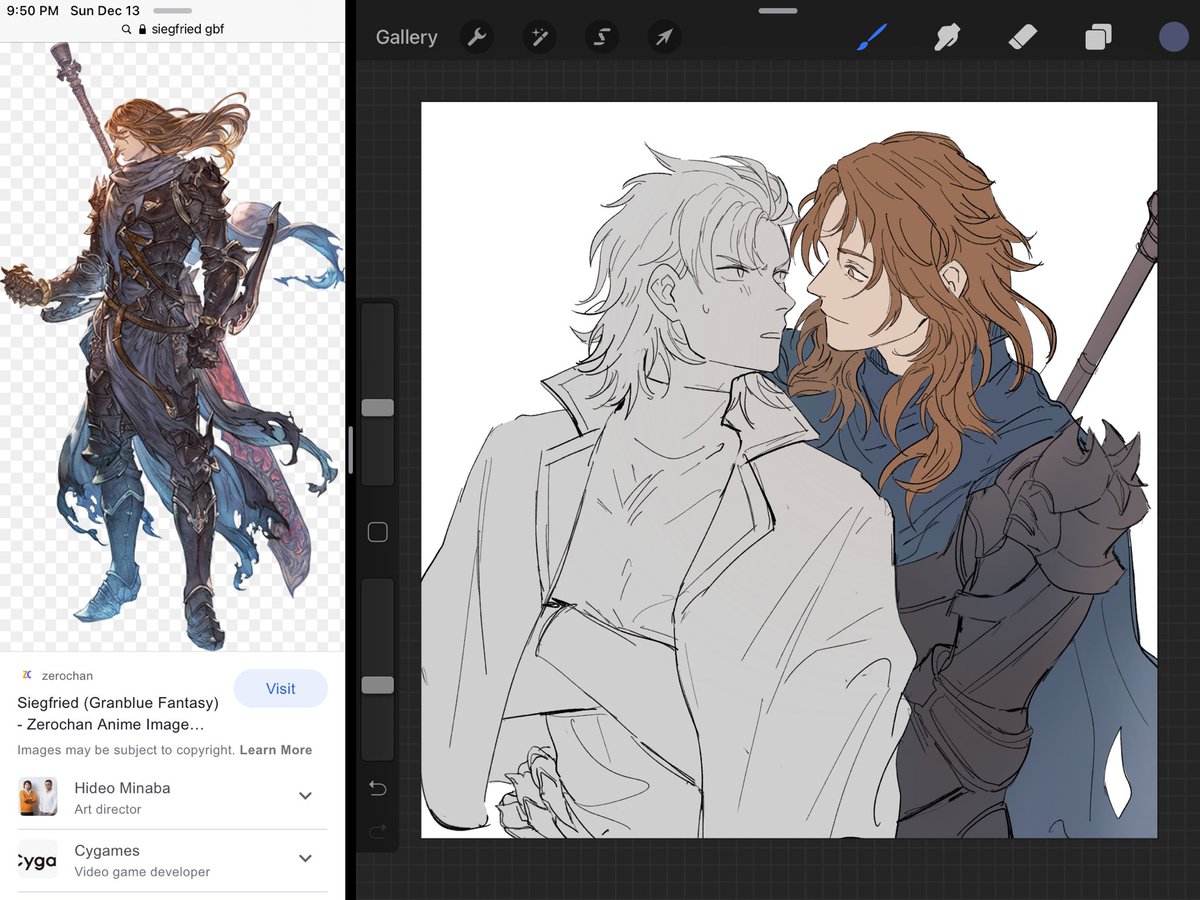This screenshot has height=900, width=1200.
Task: Open the Siegfried reference image in browser
Action: click(x=172, y=348)
